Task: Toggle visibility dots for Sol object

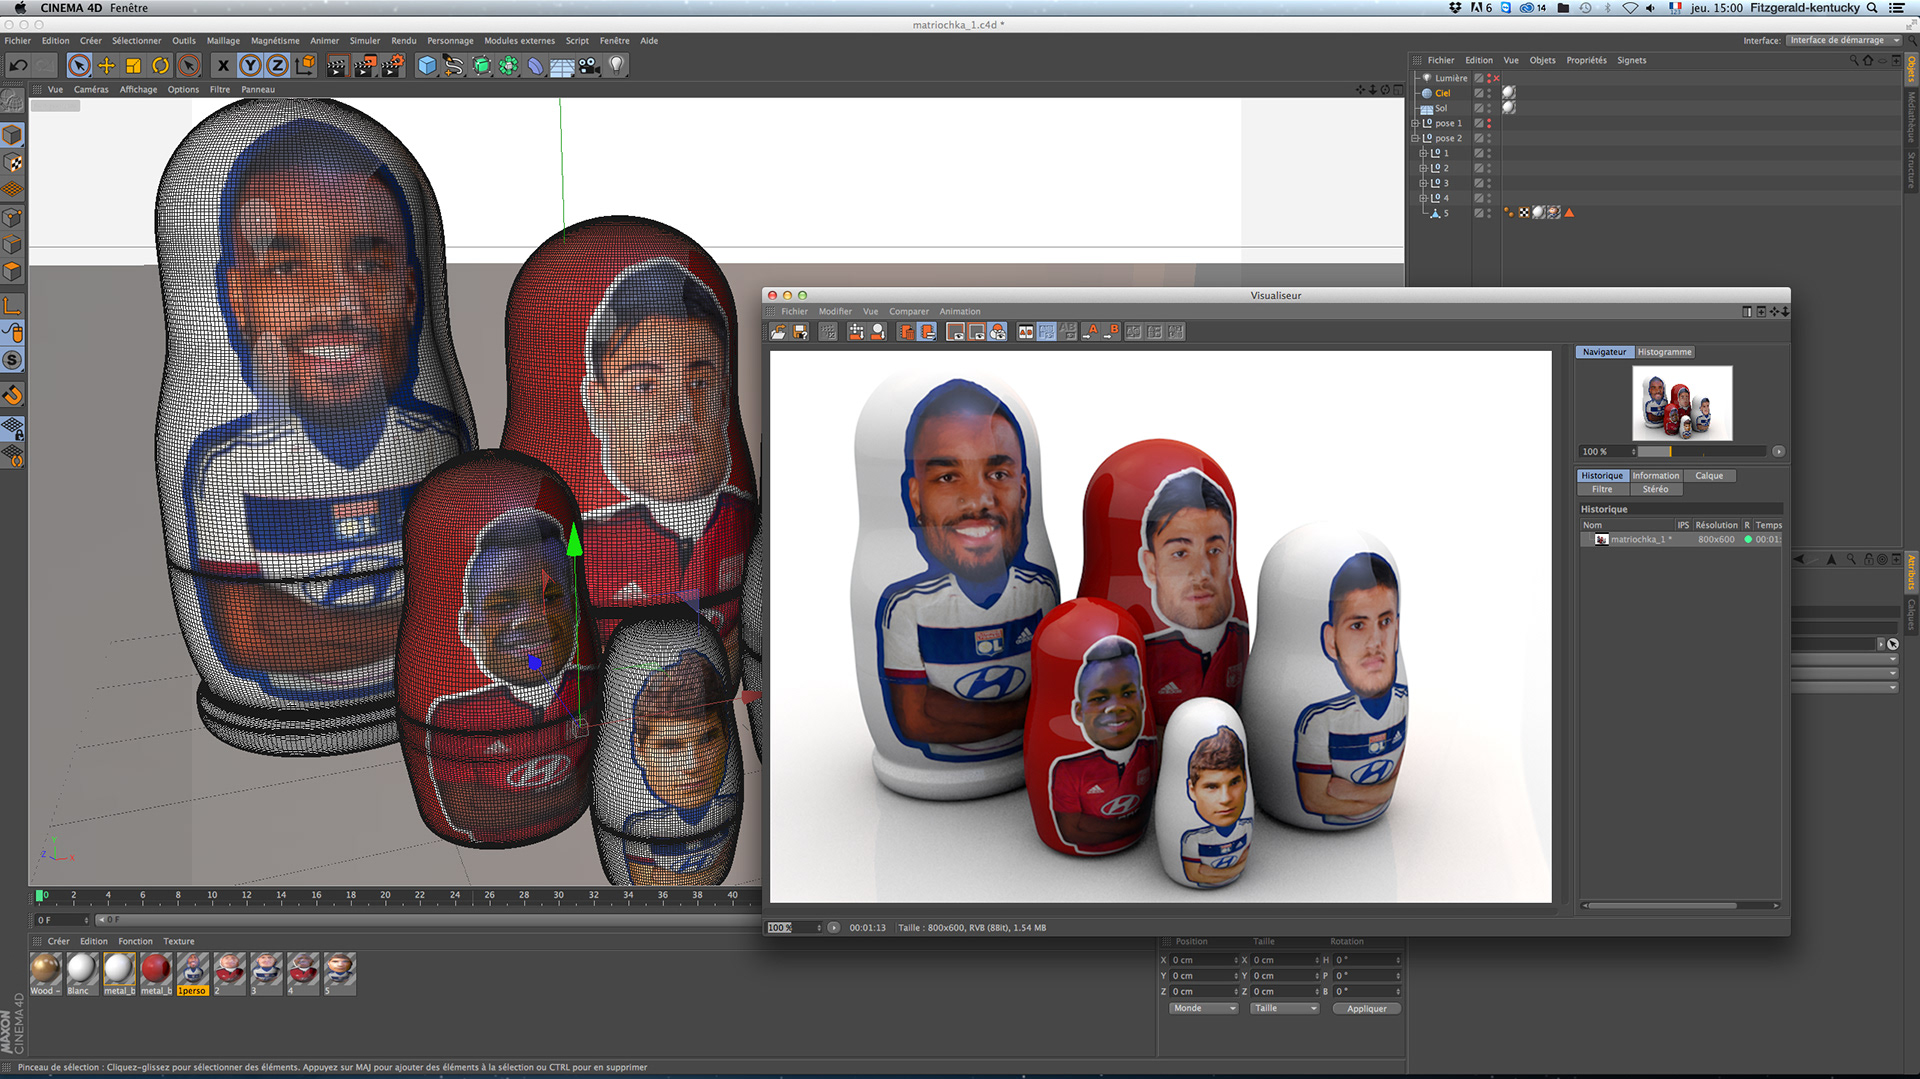Action: pos(1489,108)
